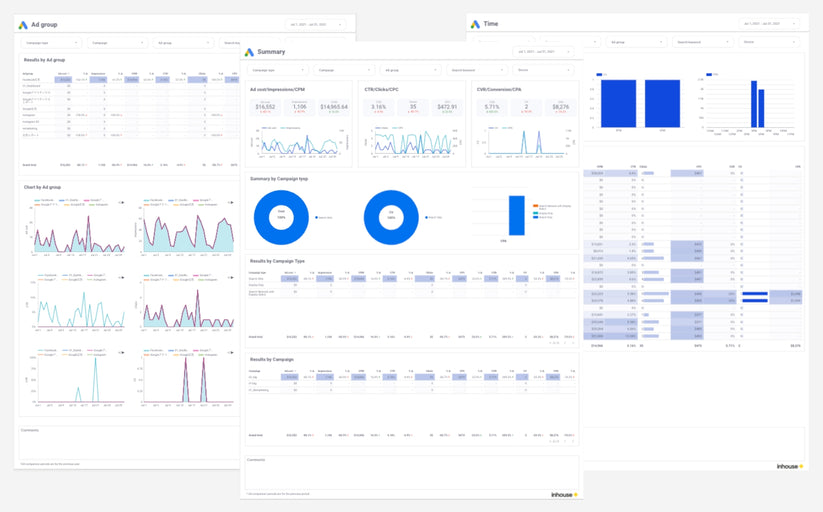Click the inhouse logo on the Time page

point(788,466)
